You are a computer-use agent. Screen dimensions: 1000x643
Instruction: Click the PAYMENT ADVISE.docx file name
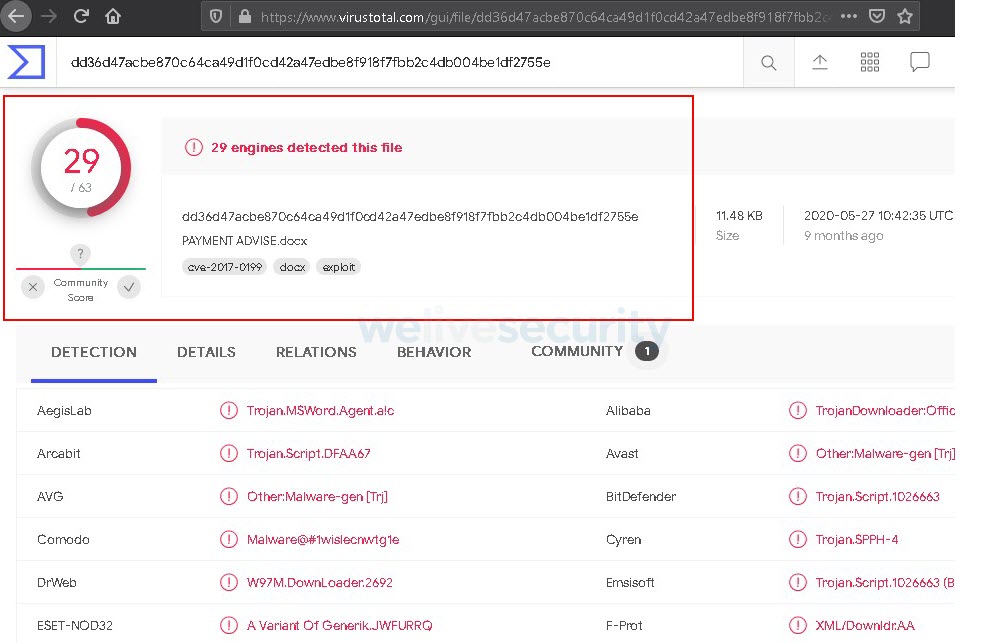(244, 241)
